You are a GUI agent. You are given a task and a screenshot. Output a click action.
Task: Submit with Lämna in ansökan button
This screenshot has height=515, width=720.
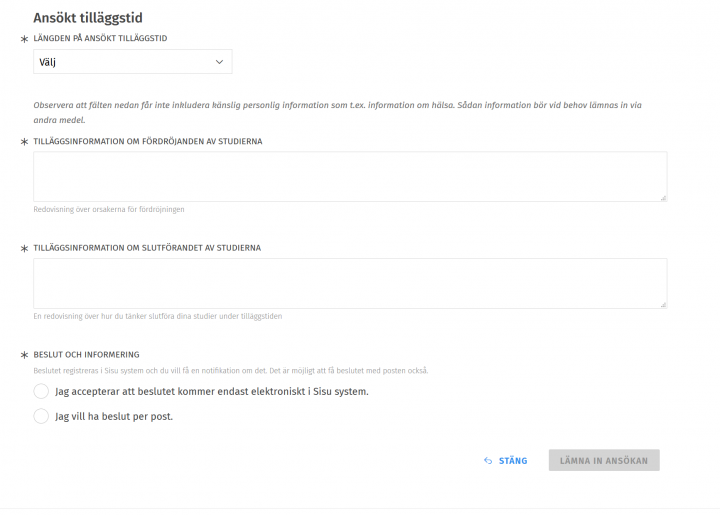[x=604, y=461]
